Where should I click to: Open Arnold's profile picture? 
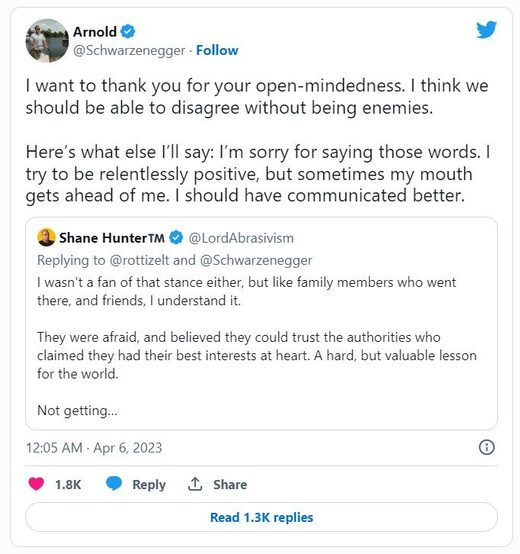(x=47, y=41)
